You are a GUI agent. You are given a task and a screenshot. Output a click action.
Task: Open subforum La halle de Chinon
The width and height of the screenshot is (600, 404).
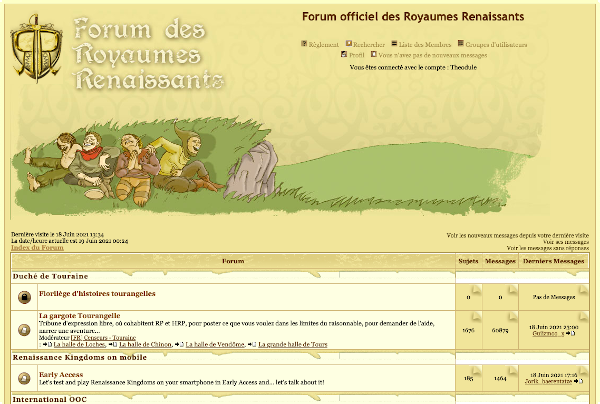click(x=145, y=344)
